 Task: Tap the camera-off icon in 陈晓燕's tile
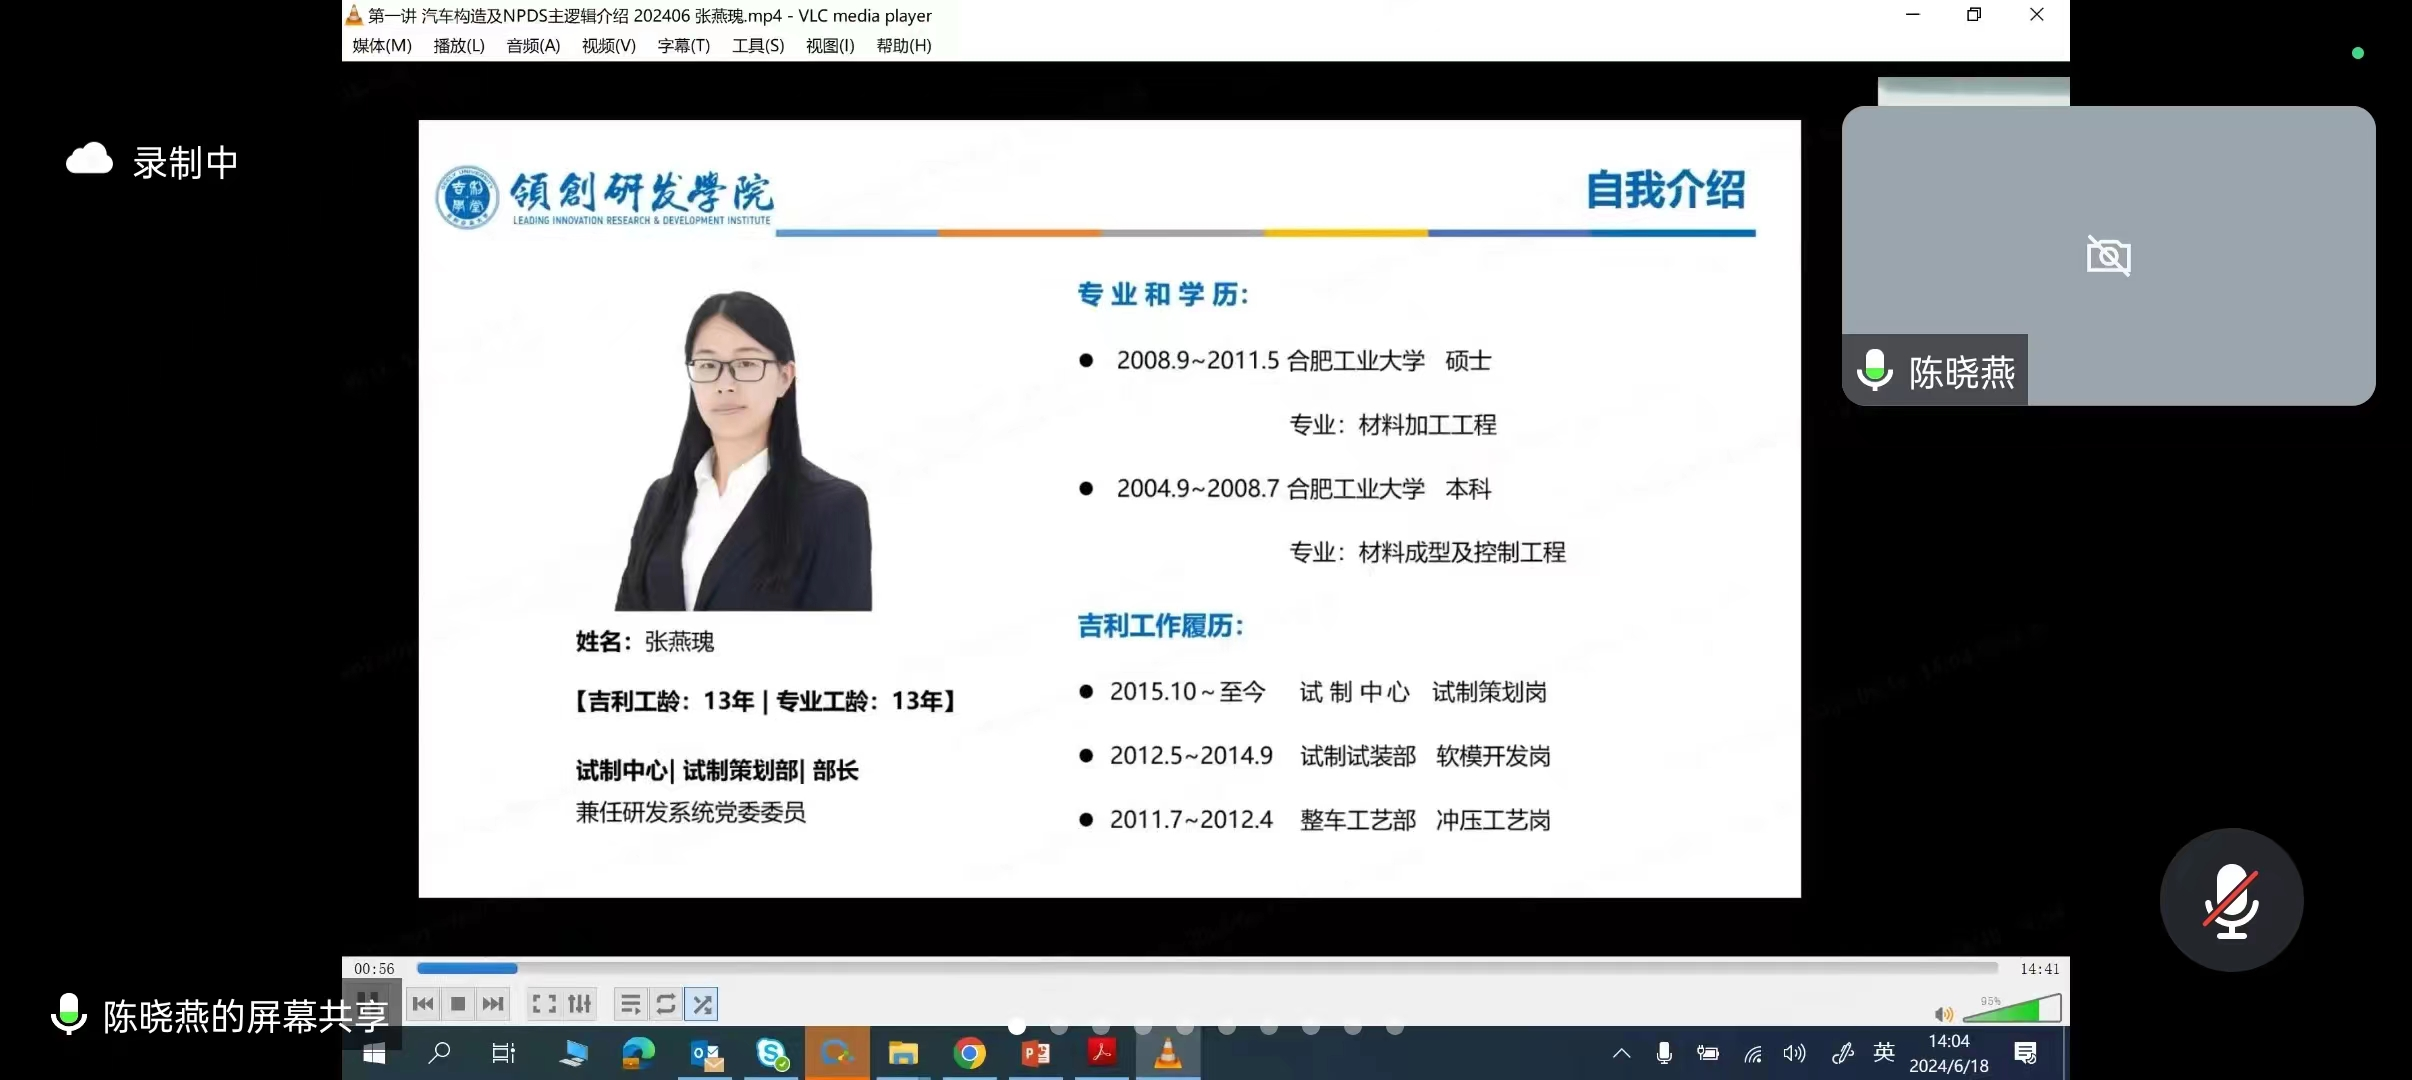click(2108, 256)
